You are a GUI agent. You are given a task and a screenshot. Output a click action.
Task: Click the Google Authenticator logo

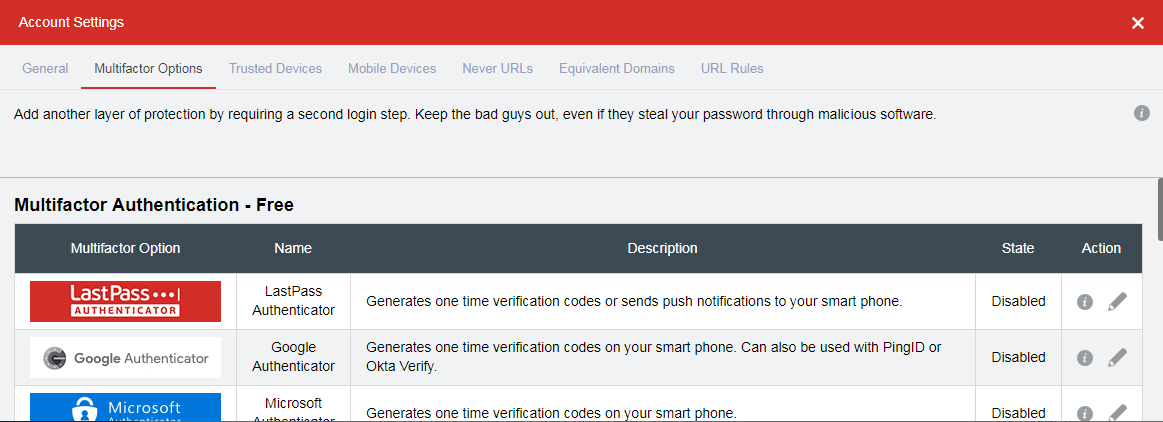[125, 357]
